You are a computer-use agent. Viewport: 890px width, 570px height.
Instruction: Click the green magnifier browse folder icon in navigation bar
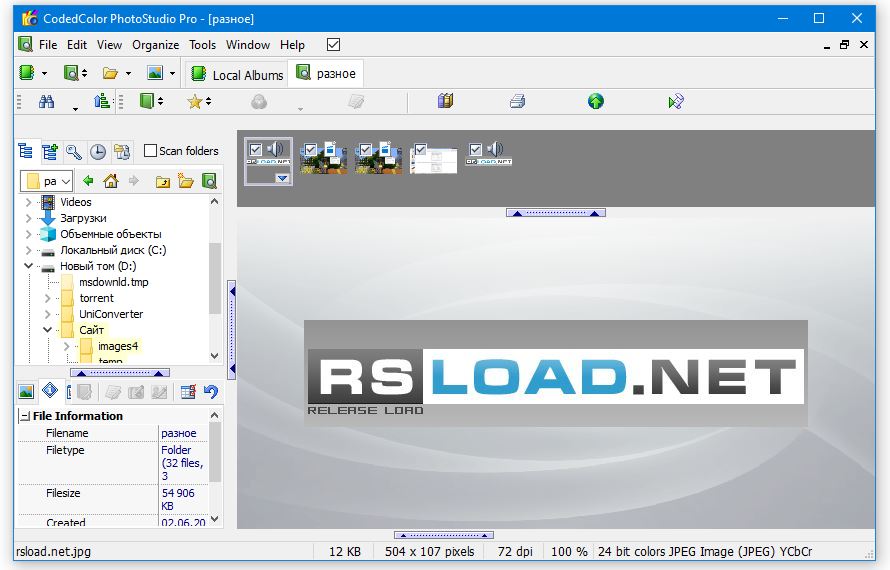tap(209, 181)
